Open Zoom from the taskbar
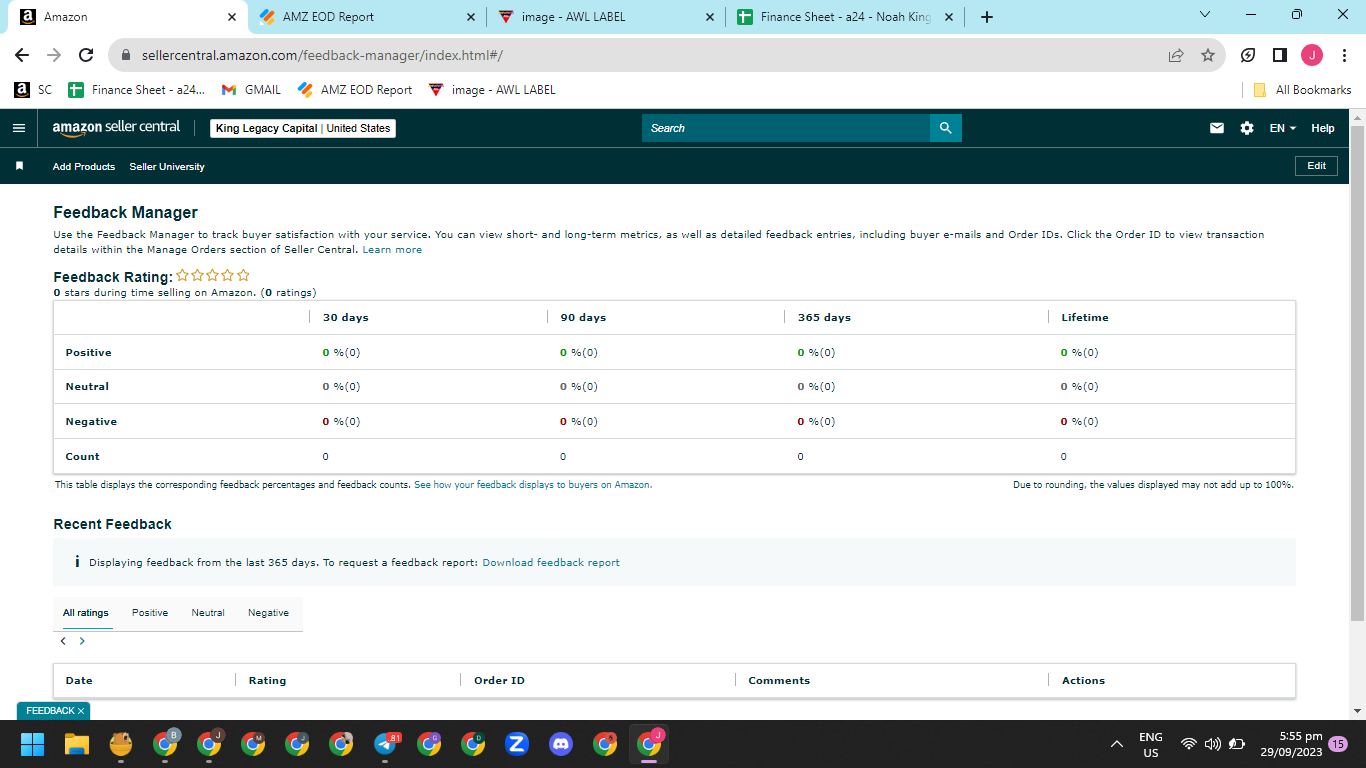This screenshot has height=768, width=1366. pyautogui.click(x=517, y=744)
